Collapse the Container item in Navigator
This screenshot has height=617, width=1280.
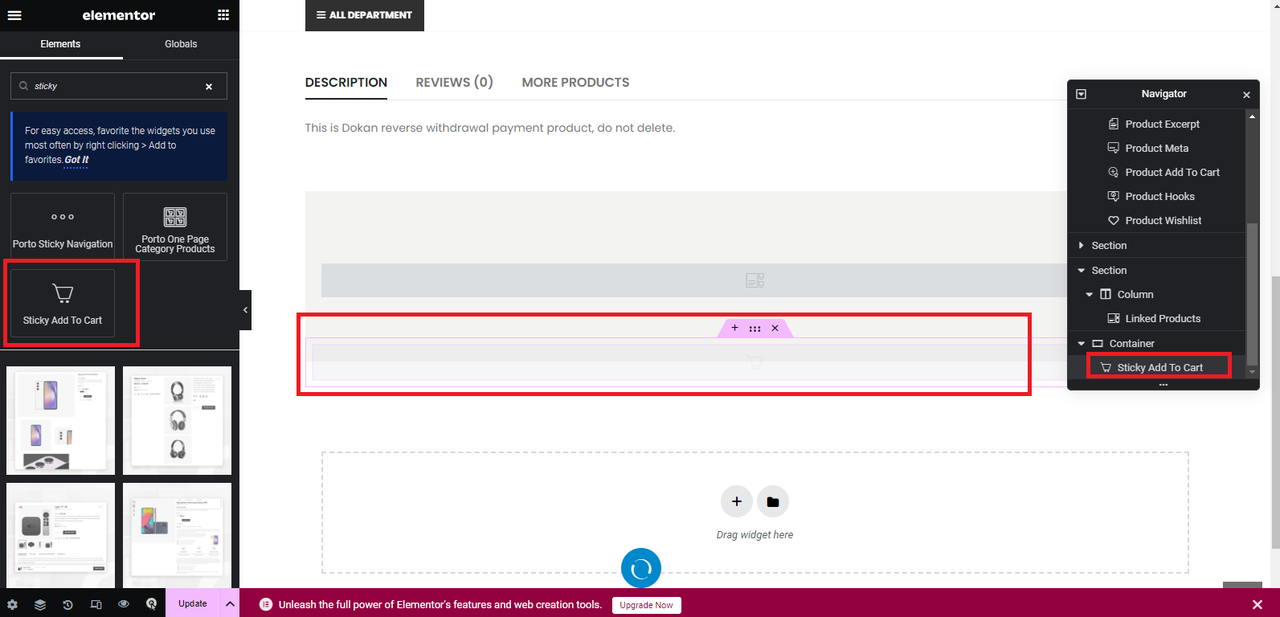[1081, 343]
